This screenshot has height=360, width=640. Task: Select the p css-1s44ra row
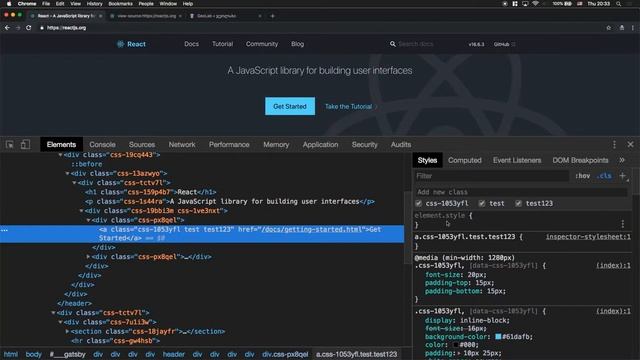tap(230, 202)
